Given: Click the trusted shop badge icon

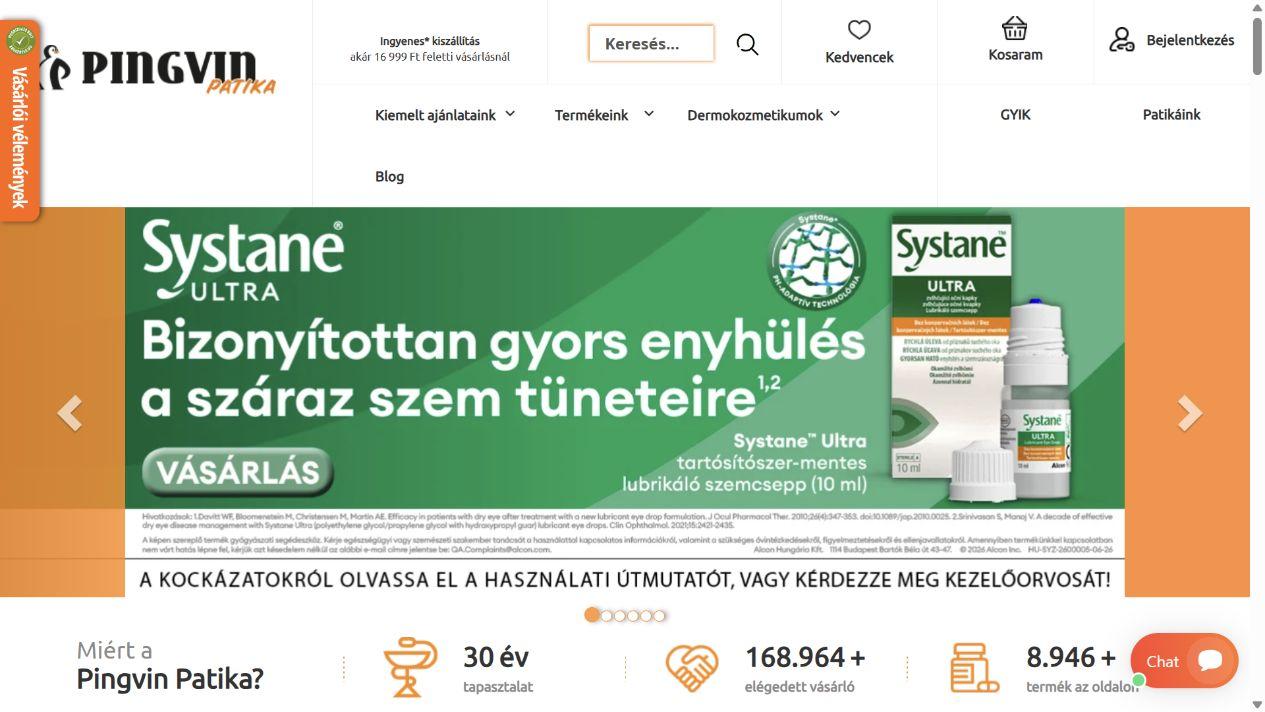Looking at the screenshot, I should click(x=20, y=42).
